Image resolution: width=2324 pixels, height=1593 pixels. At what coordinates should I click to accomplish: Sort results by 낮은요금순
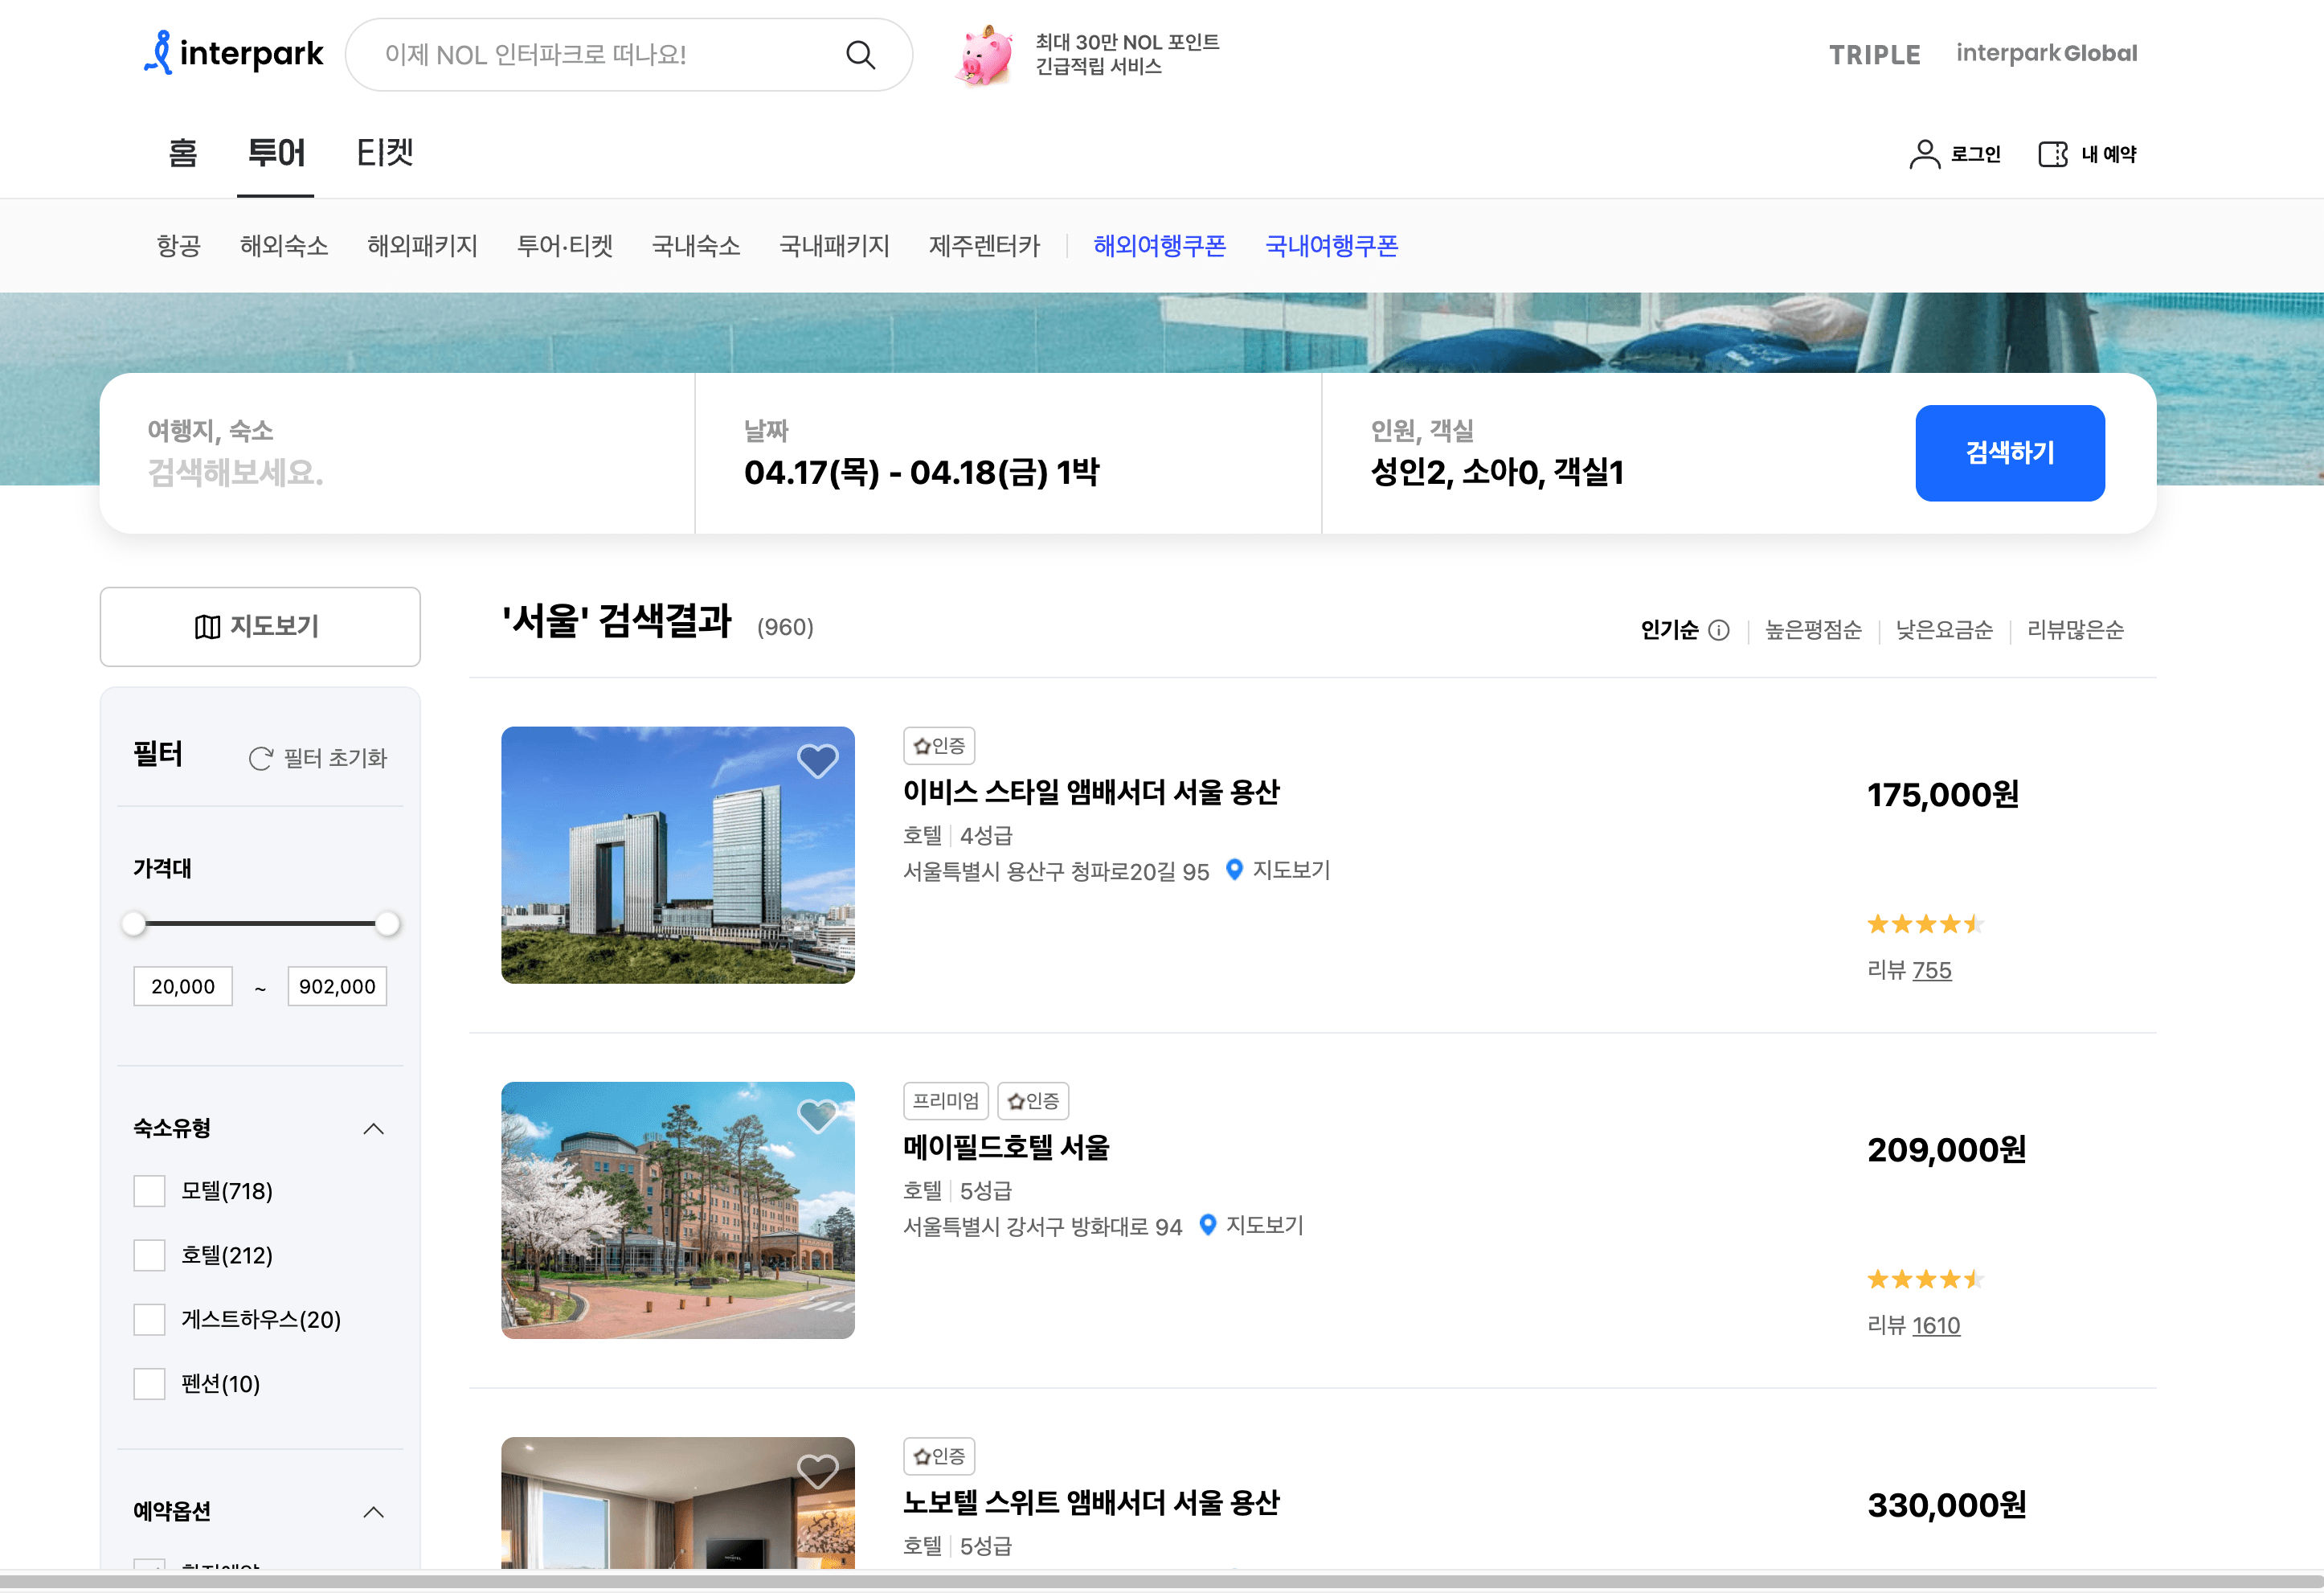(x=1944, y=630)
